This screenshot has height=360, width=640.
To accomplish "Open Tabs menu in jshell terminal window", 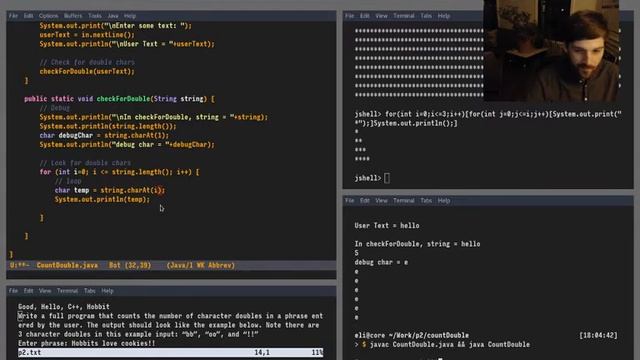I will (426, 16).
